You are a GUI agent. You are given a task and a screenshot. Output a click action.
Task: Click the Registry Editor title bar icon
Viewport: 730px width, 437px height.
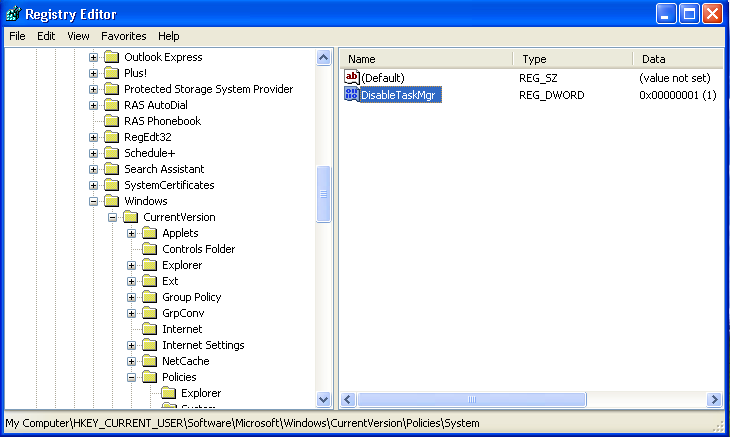13,14
